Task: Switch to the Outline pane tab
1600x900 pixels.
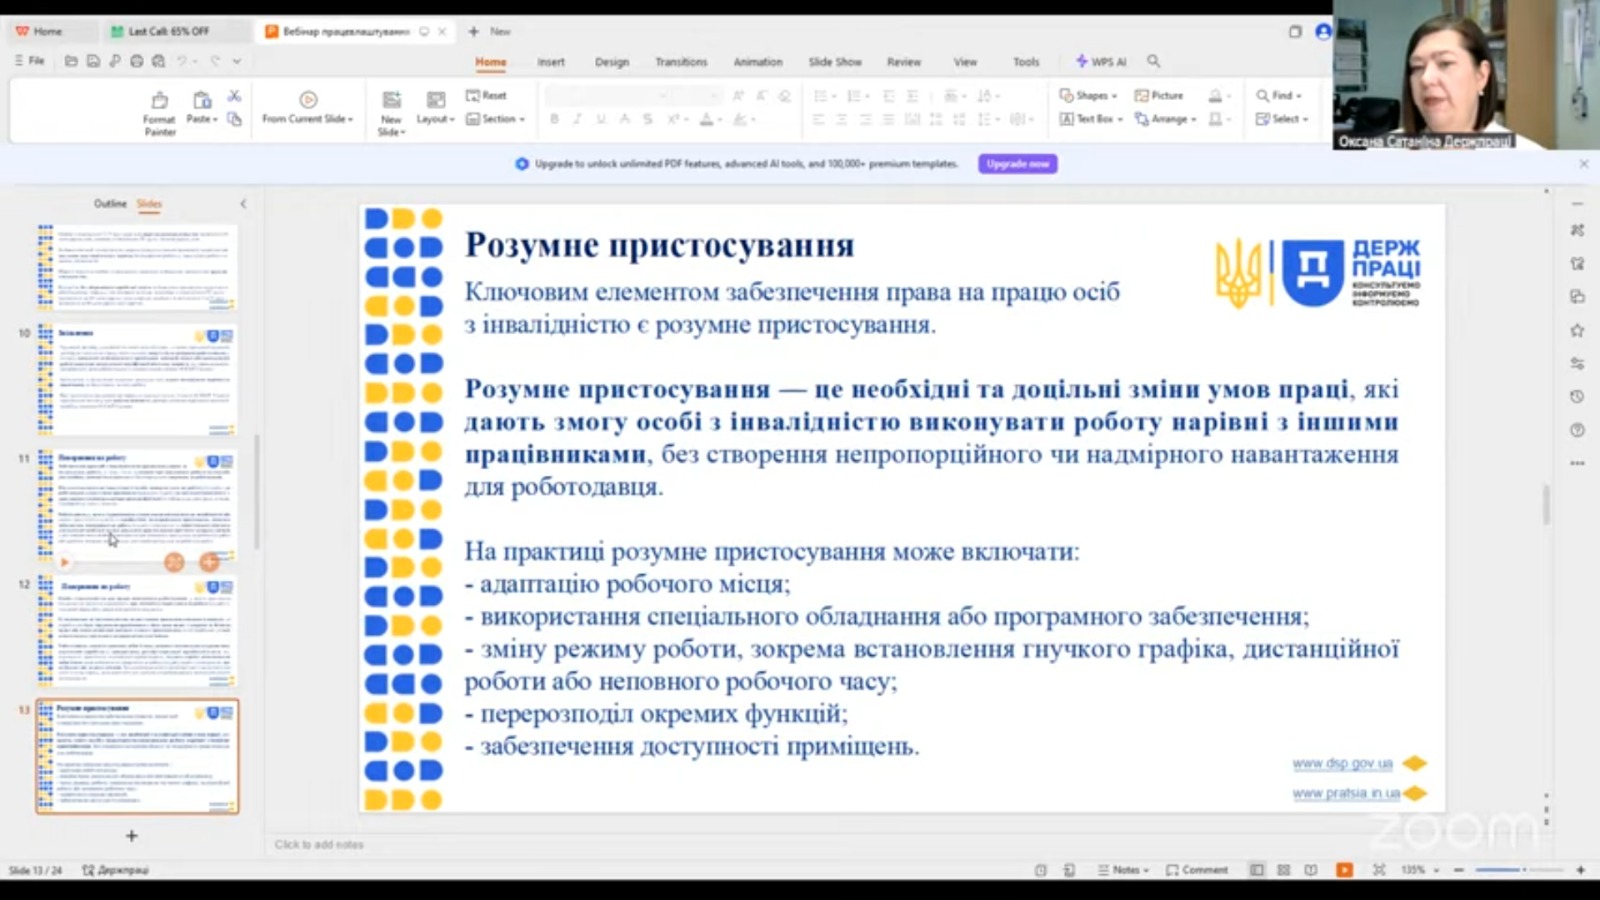Action: 110,203
